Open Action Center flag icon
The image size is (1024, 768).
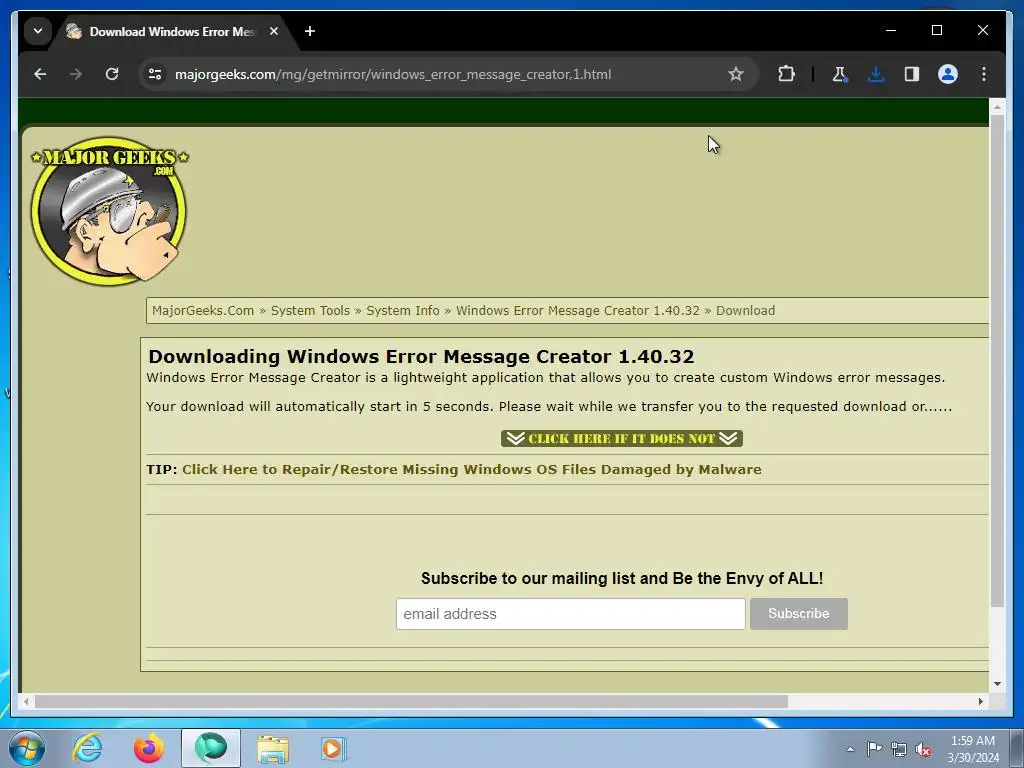874,749
